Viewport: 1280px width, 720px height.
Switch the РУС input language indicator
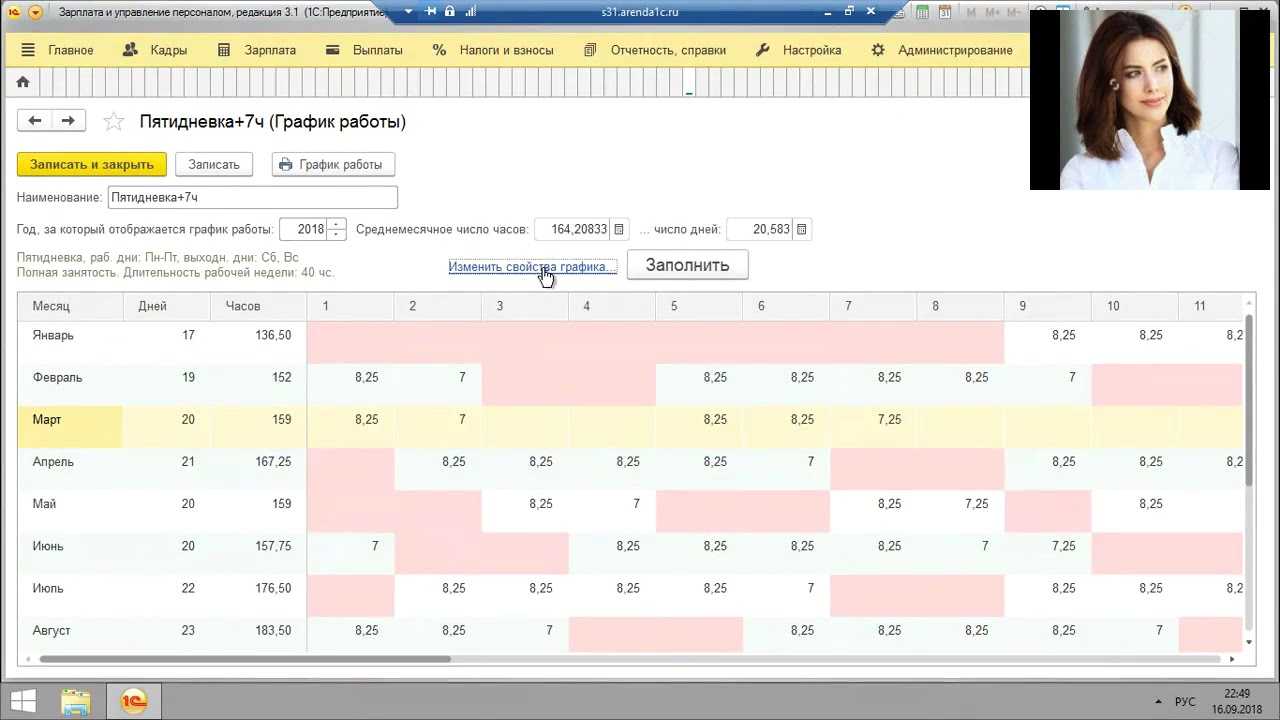click(1184, 702)
